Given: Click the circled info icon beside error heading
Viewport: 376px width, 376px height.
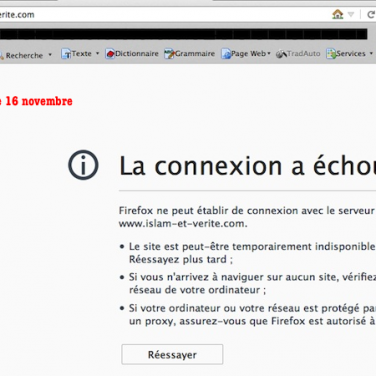Looking at the screenshot, I should pyautogui.click(x=83, y=165).
